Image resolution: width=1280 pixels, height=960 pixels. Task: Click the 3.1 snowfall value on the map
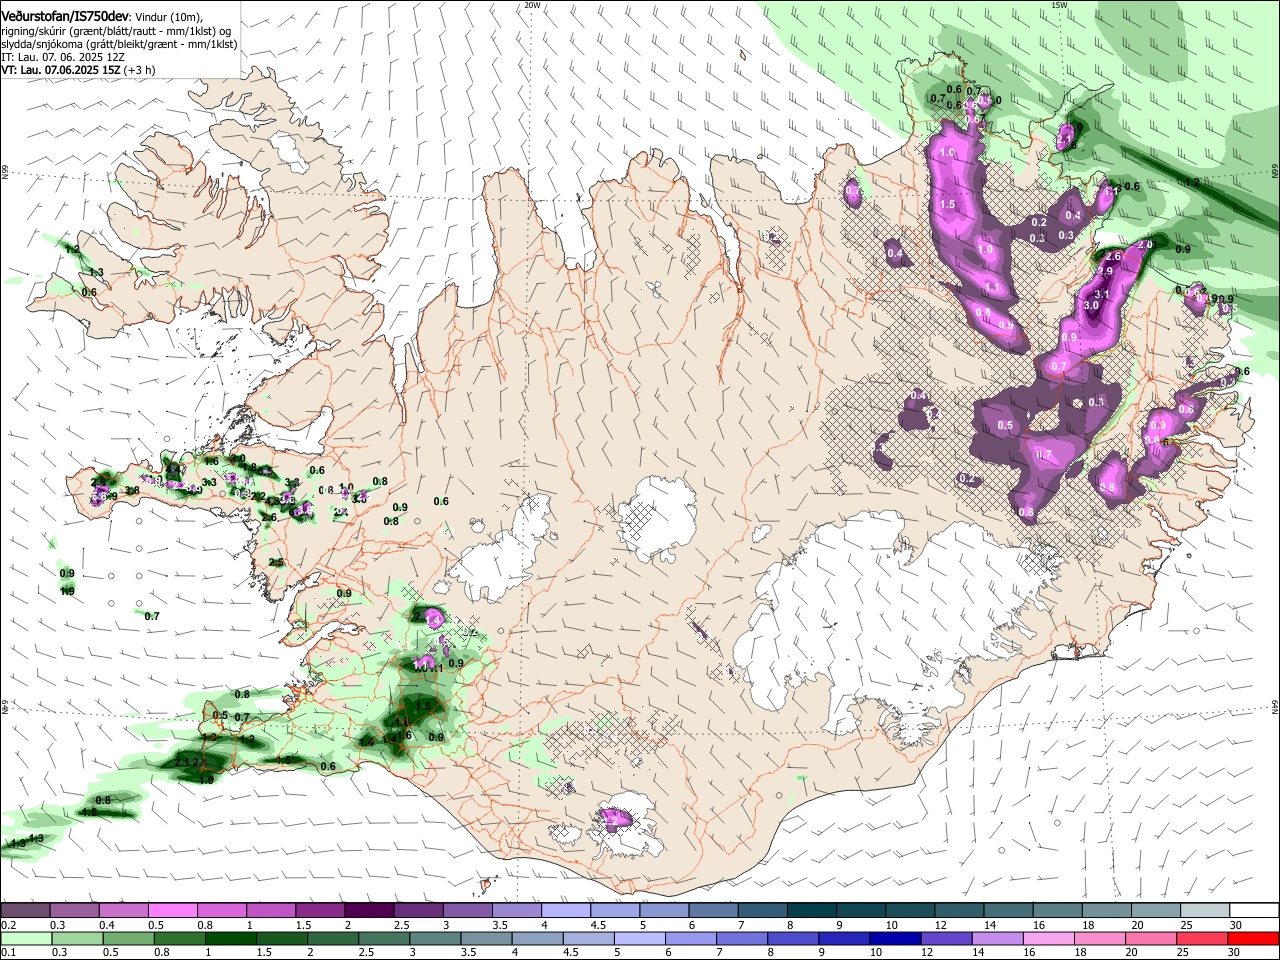1102,295
